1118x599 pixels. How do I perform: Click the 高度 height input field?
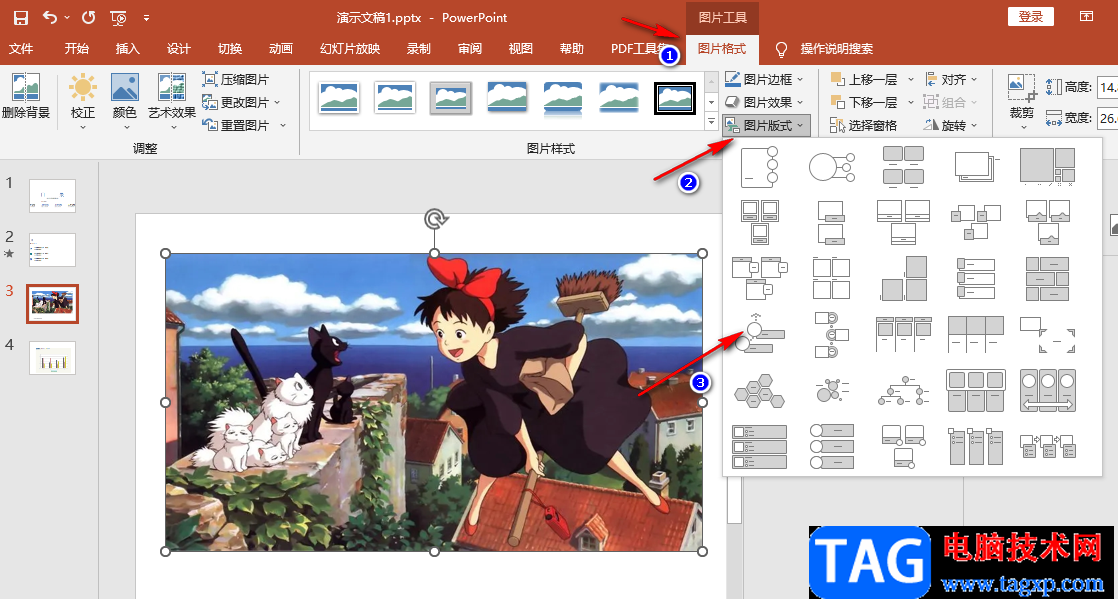pos(1107,88)
